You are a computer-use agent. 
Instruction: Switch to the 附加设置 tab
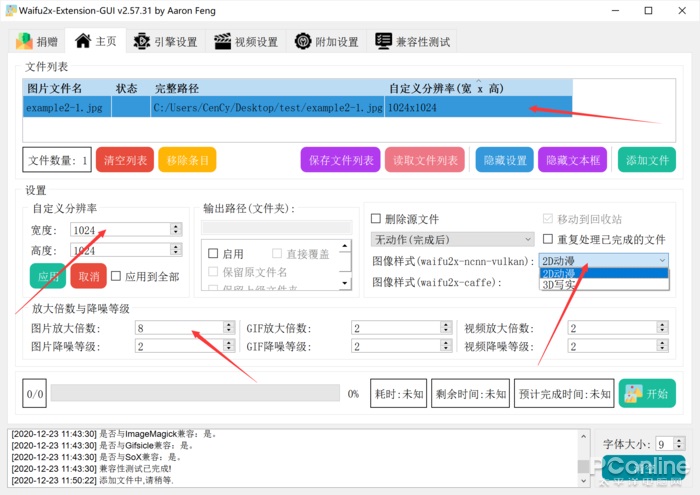point(326,42)
